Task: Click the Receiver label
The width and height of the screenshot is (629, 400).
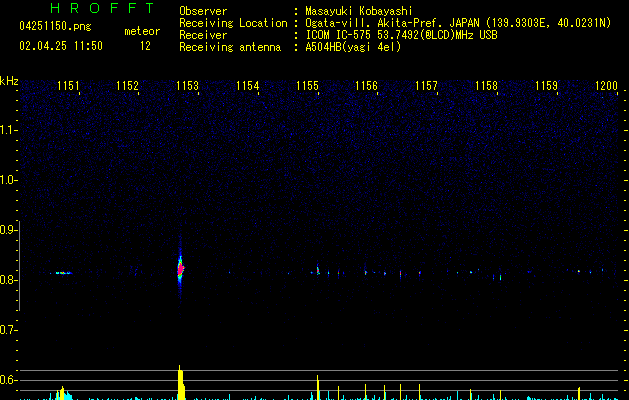Action: [x=203, y=35]
